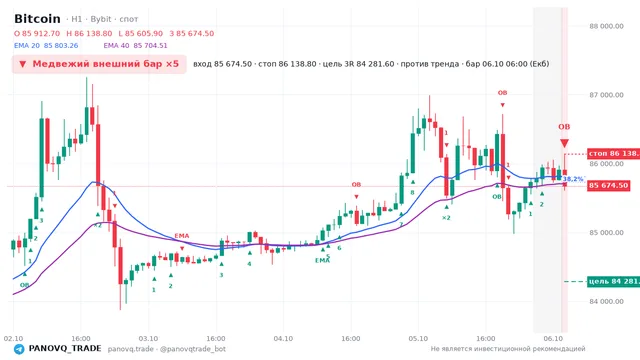This screenshot has height=360, width=640.
Task: Click the entry/stop/target description line
Action: click(x=371, y=64)
